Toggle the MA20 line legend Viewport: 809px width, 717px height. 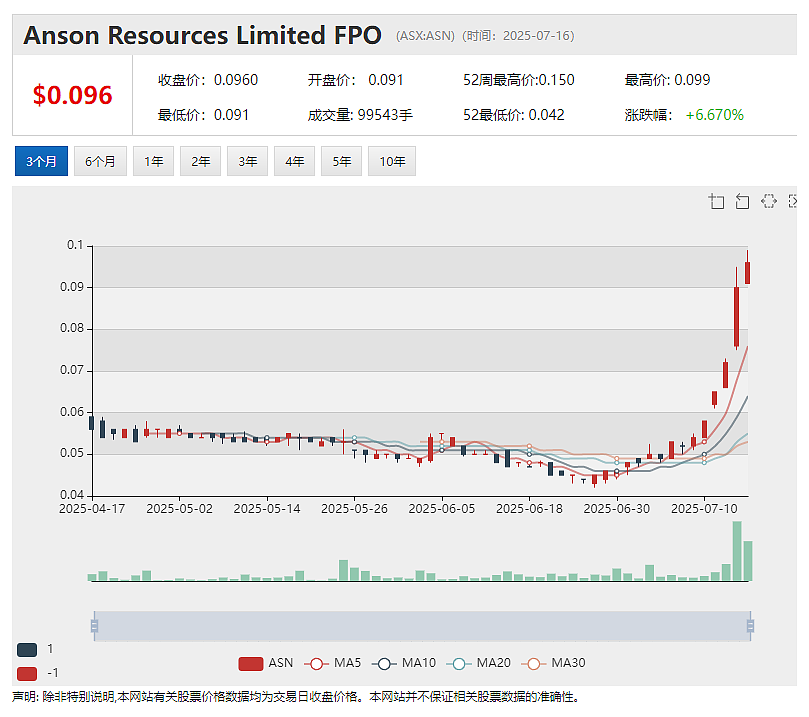(478, 663)
